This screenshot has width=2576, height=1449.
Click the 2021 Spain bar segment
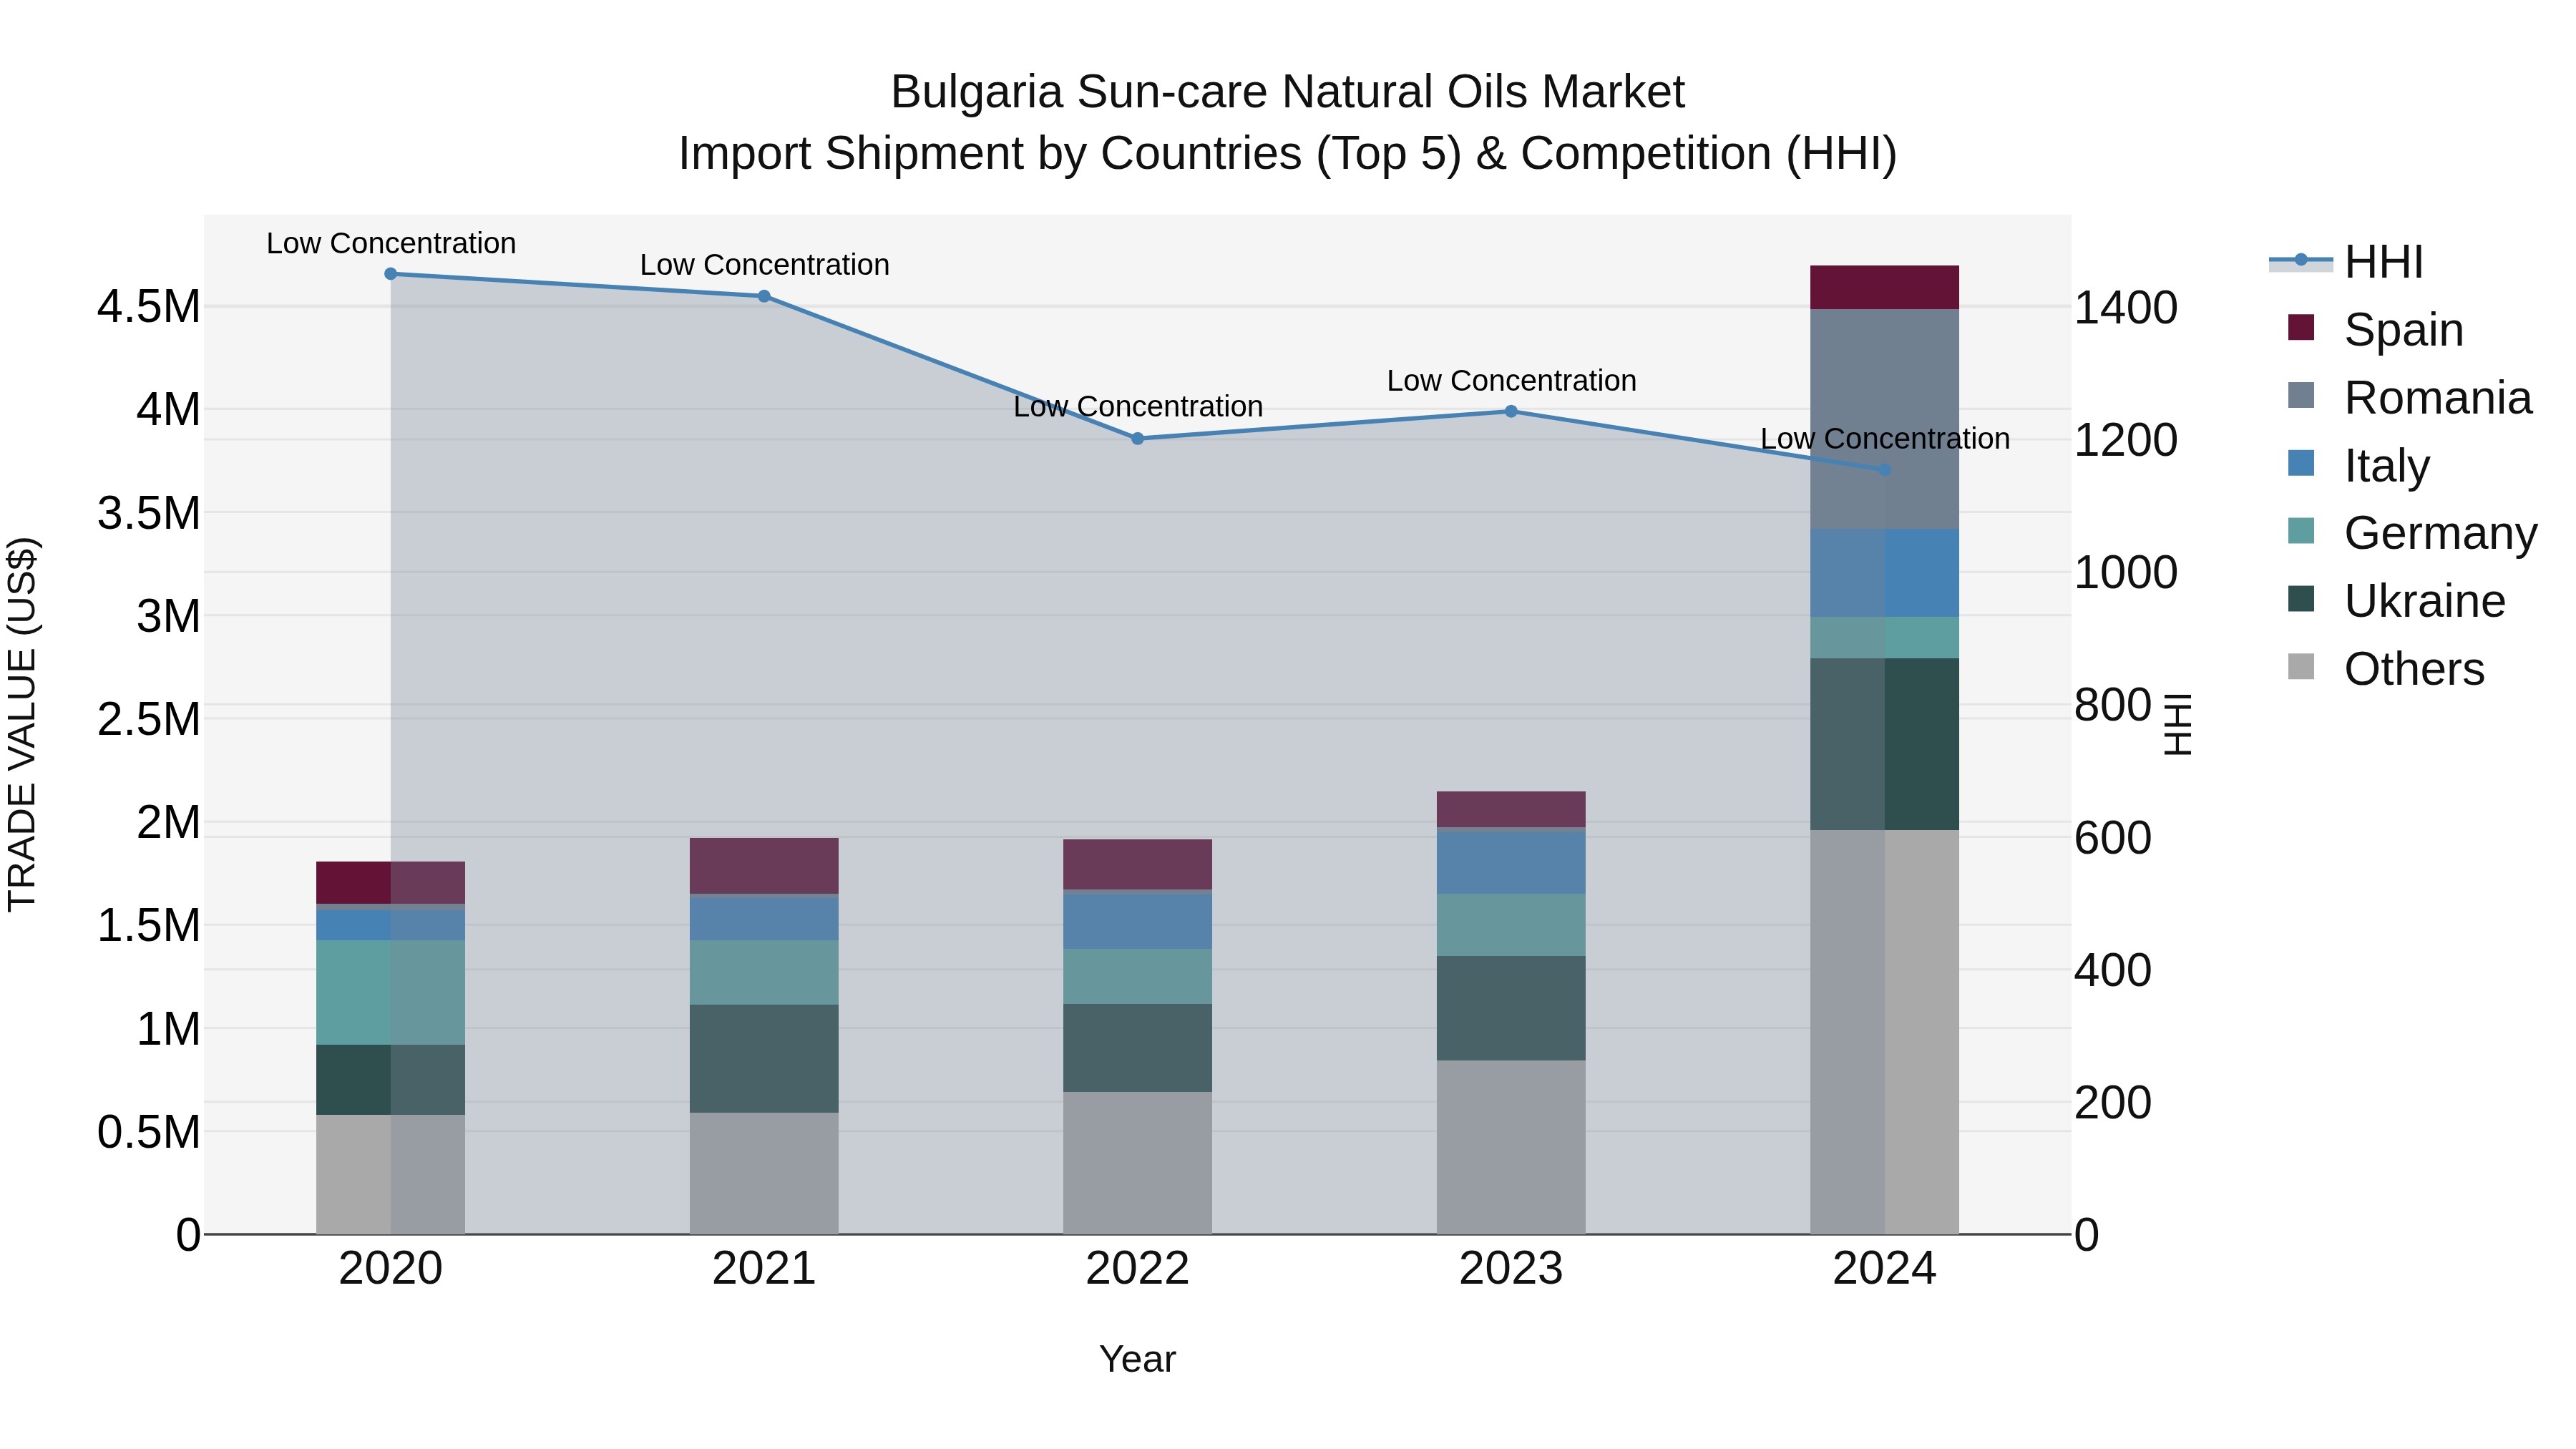pyautogui.click(x=764, y=866)
